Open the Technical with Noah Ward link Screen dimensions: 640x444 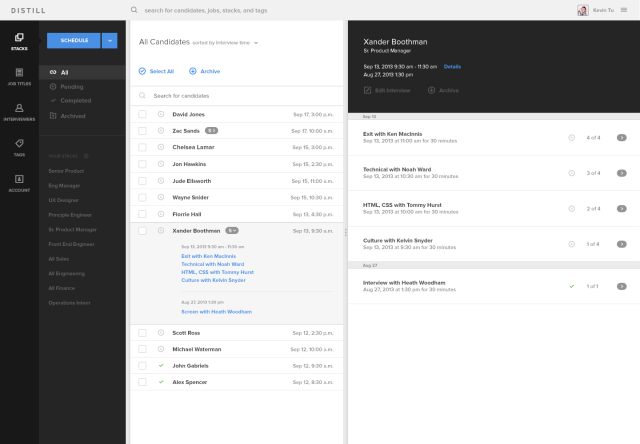pos(212,264)
